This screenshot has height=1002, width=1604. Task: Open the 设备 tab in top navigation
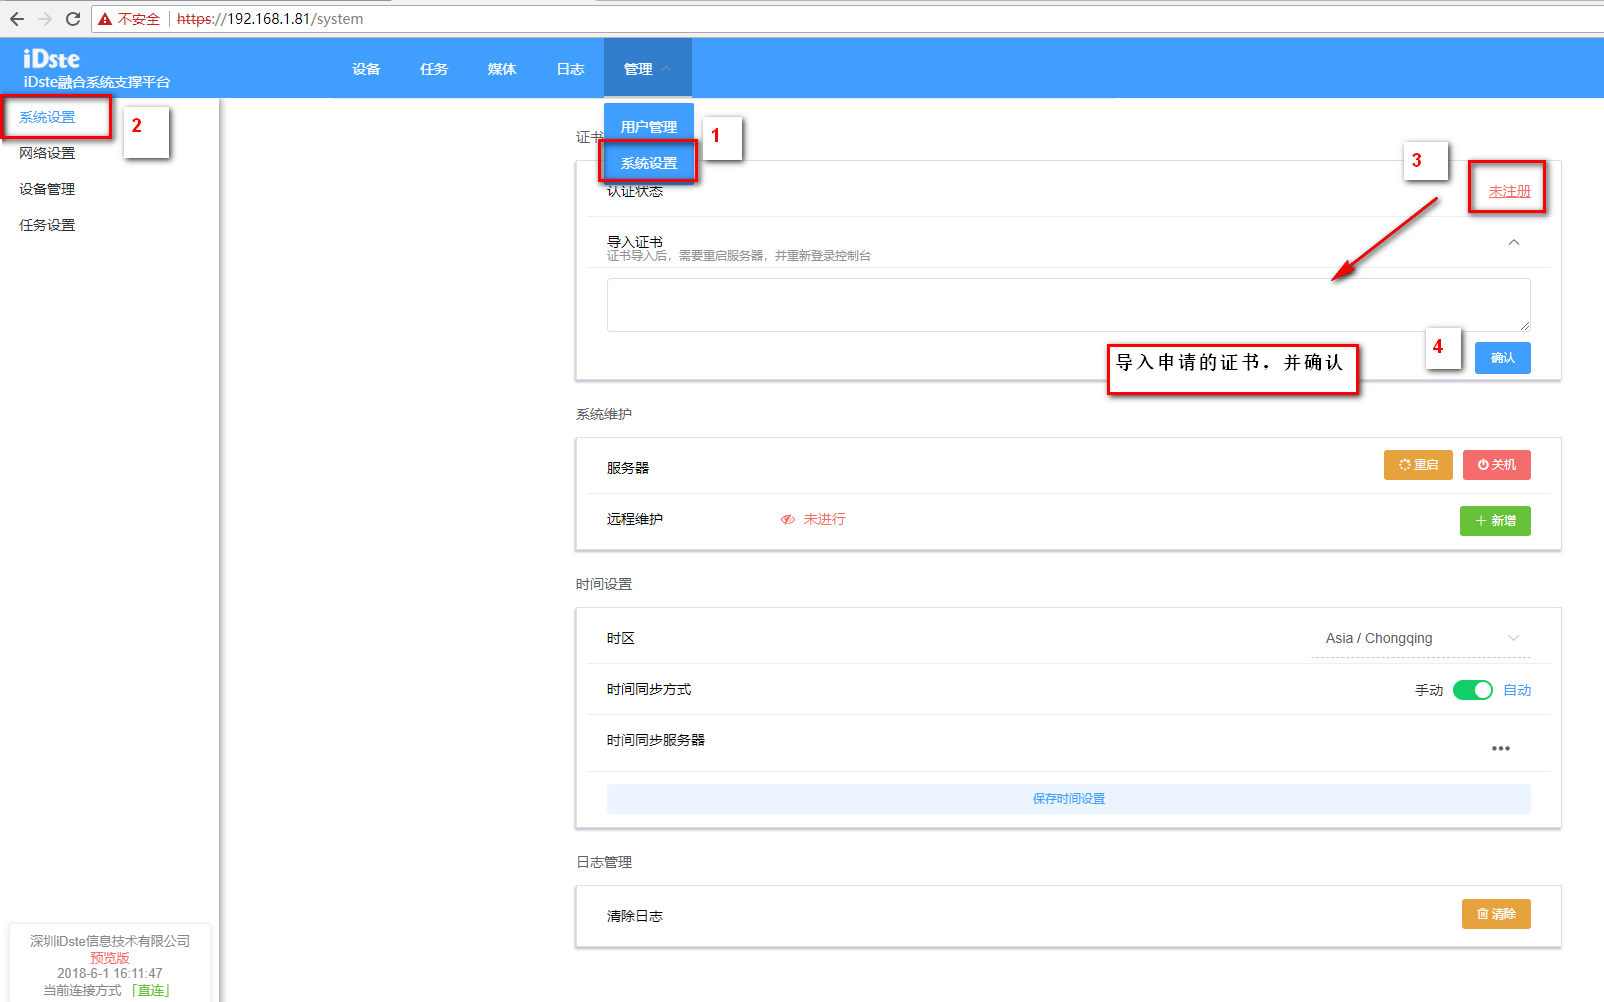pos(366,69)
